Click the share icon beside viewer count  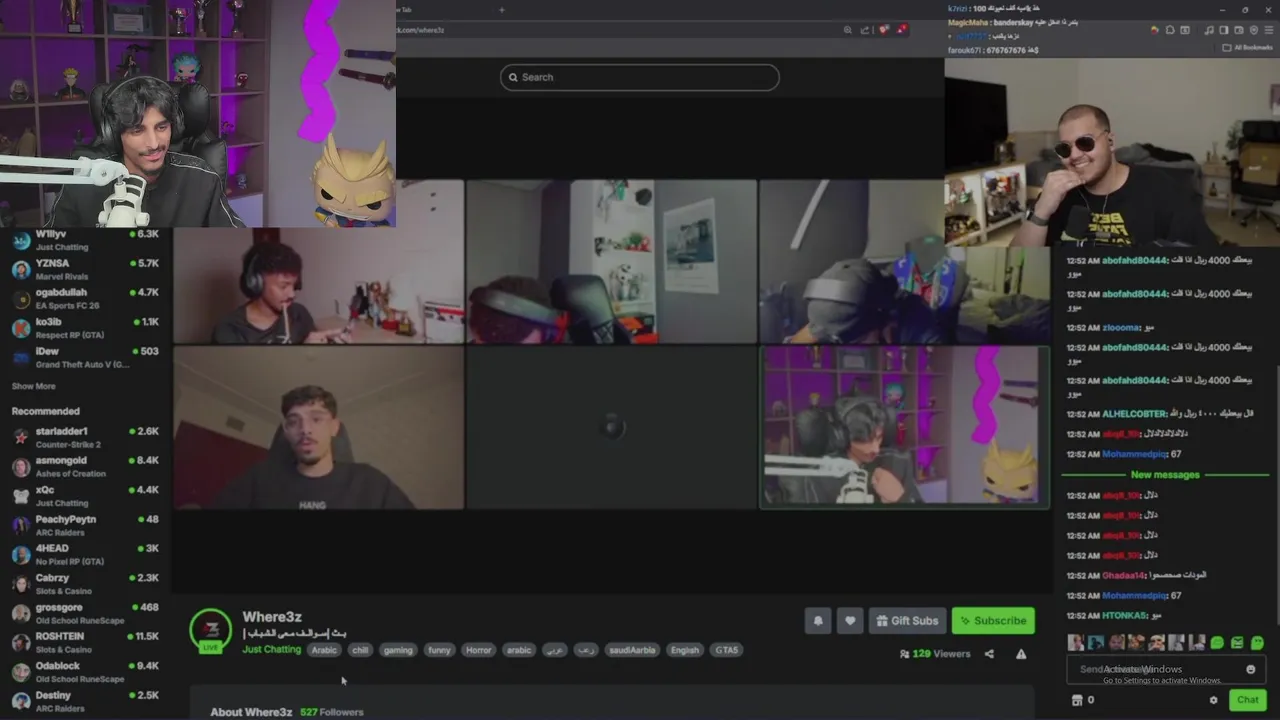[989, 654]
